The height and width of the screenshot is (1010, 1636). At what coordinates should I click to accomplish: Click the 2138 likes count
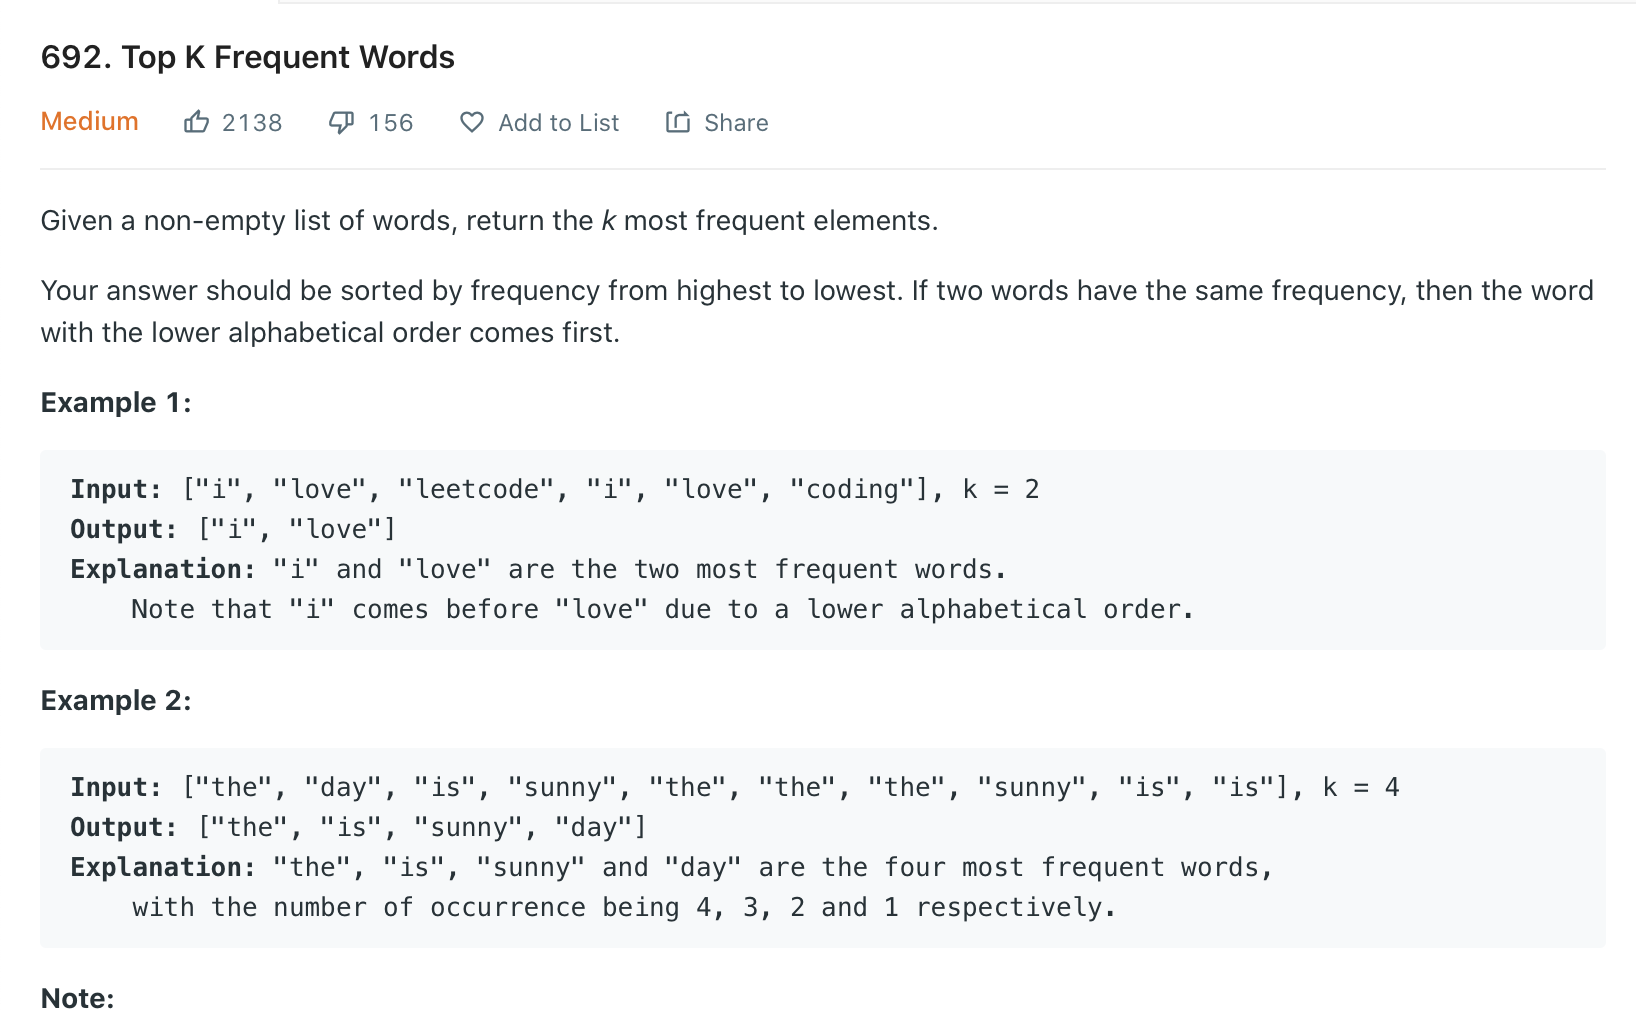pyautogui.click(x=252, y=123)
